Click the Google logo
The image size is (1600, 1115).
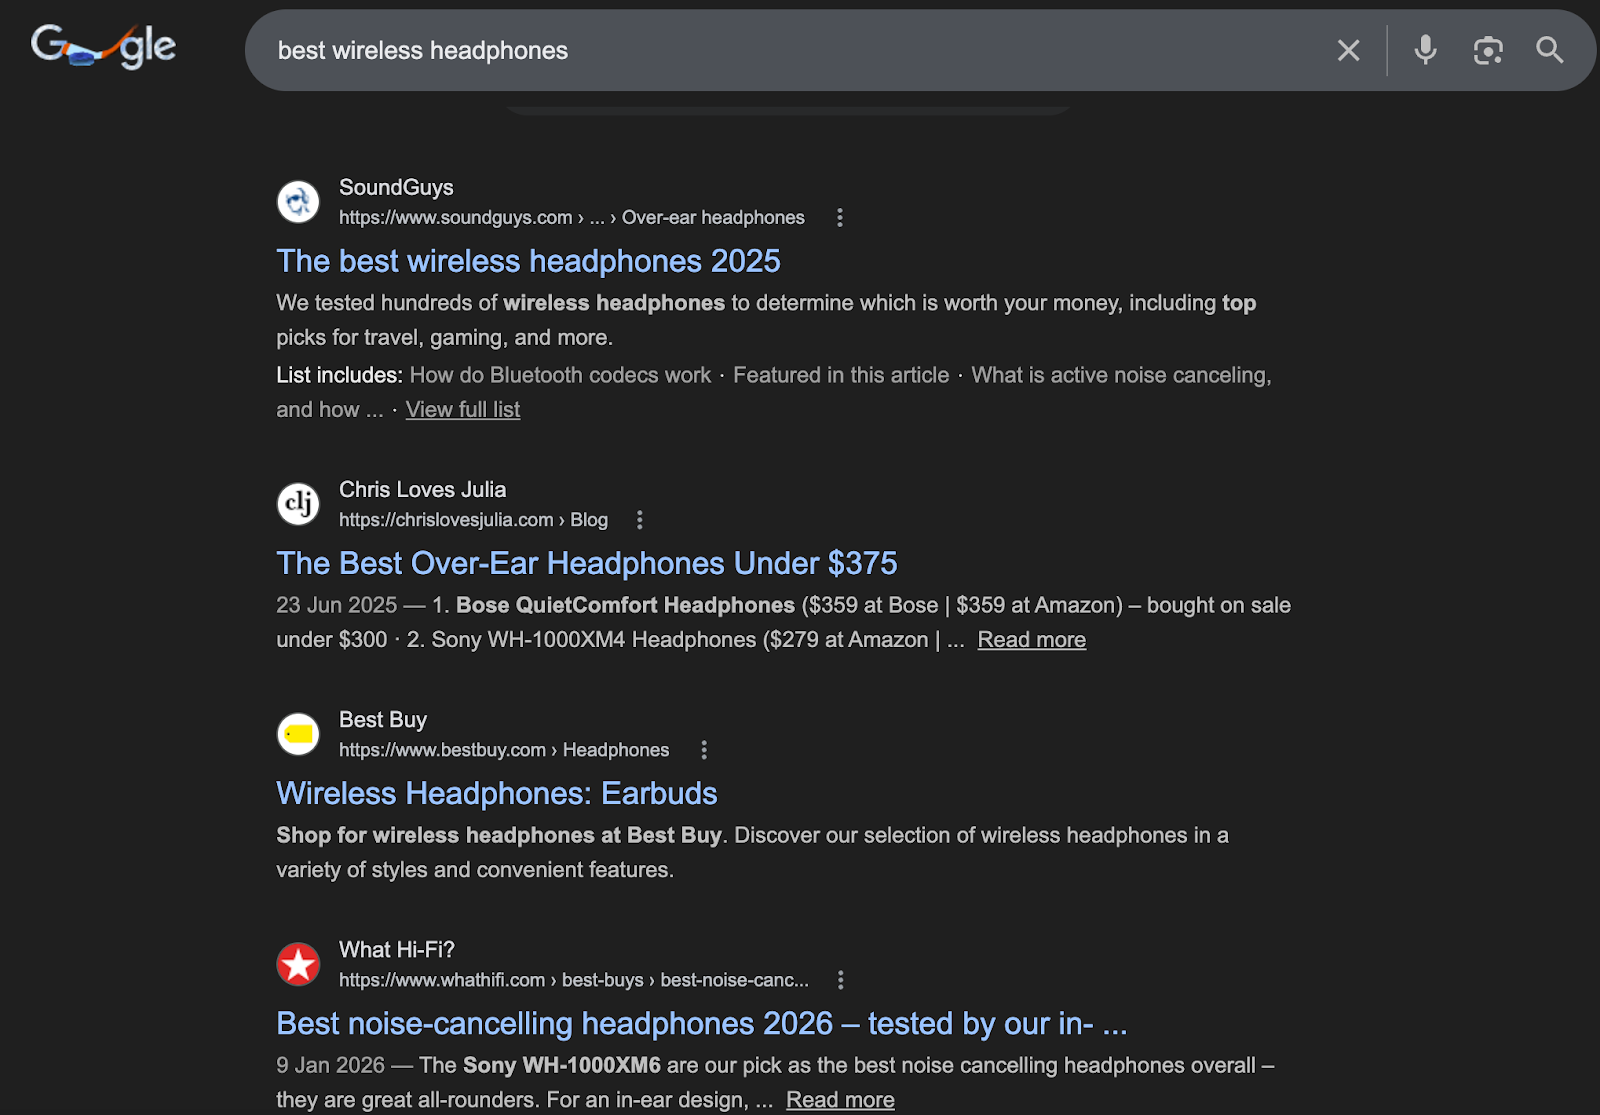(102, 45)
